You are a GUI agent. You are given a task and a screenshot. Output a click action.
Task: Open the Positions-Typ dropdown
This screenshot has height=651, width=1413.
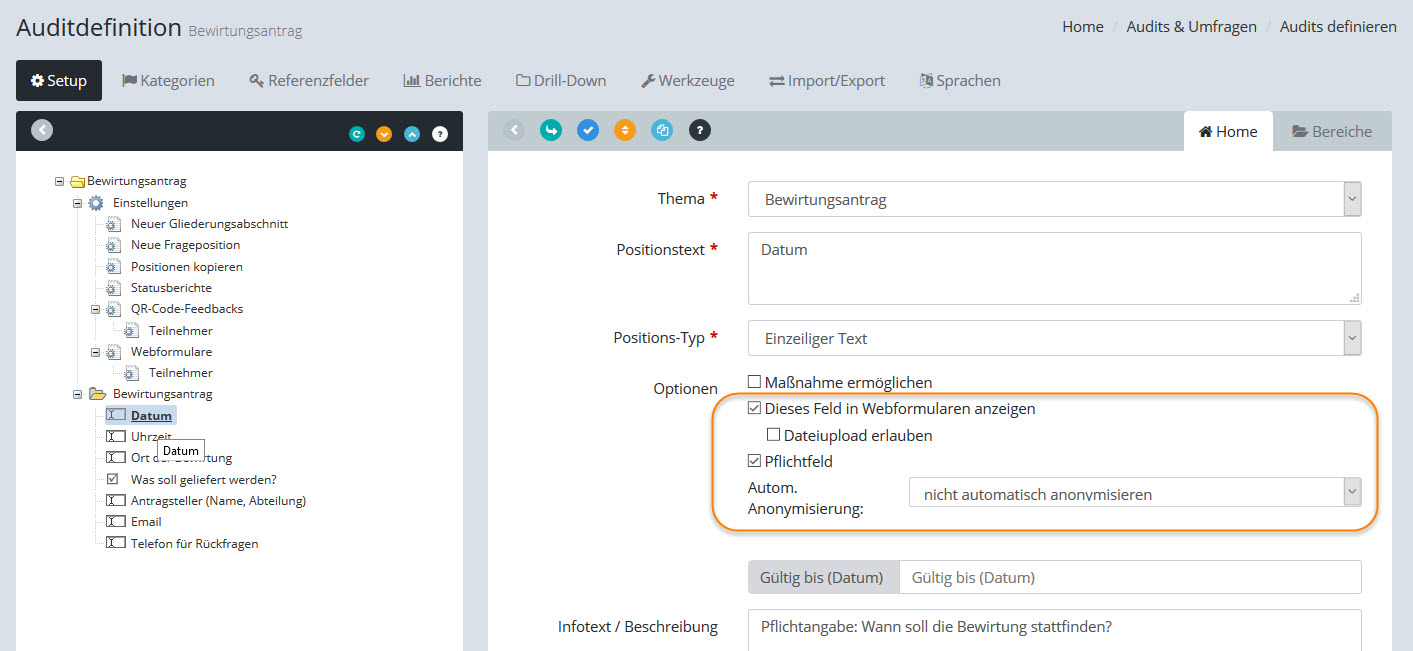point(1054,338)
